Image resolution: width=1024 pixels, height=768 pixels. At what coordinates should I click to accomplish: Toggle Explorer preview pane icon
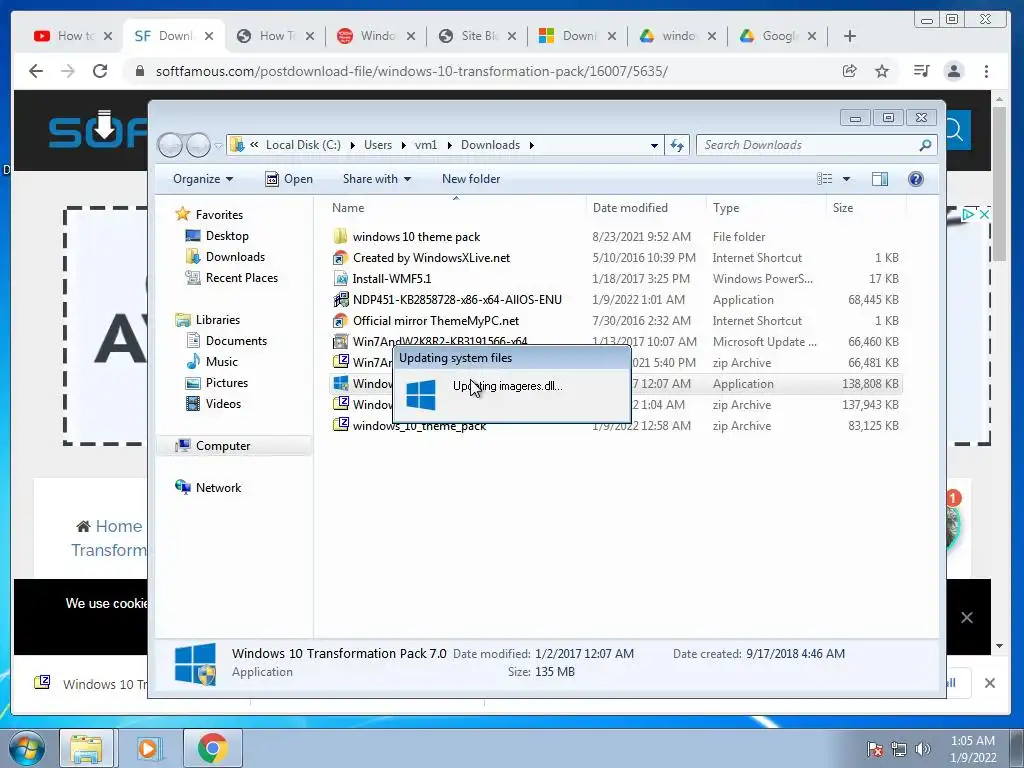(880, 179)
